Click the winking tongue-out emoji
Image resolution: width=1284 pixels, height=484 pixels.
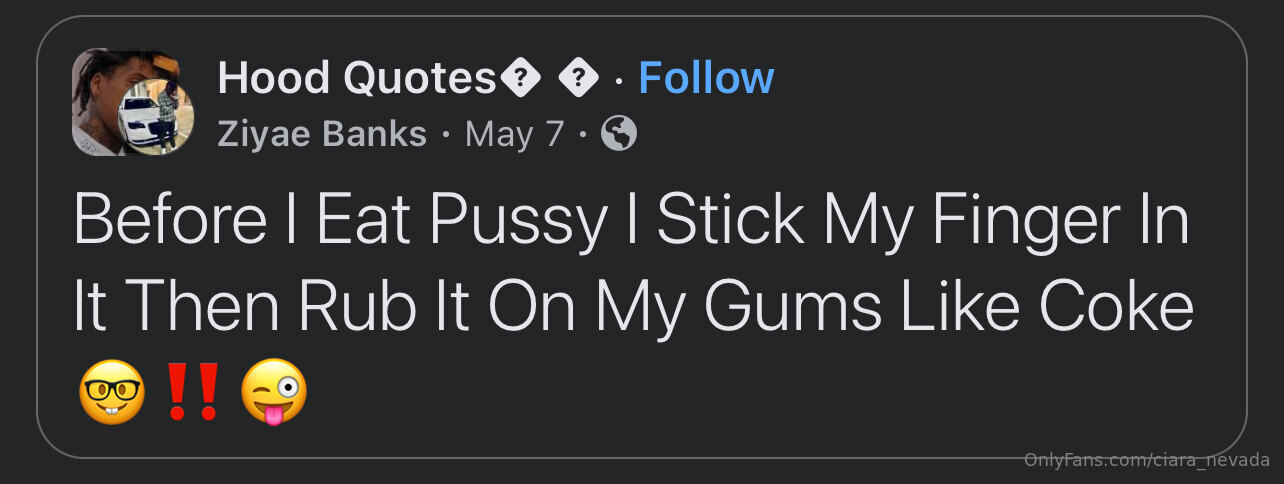[274, 391]
